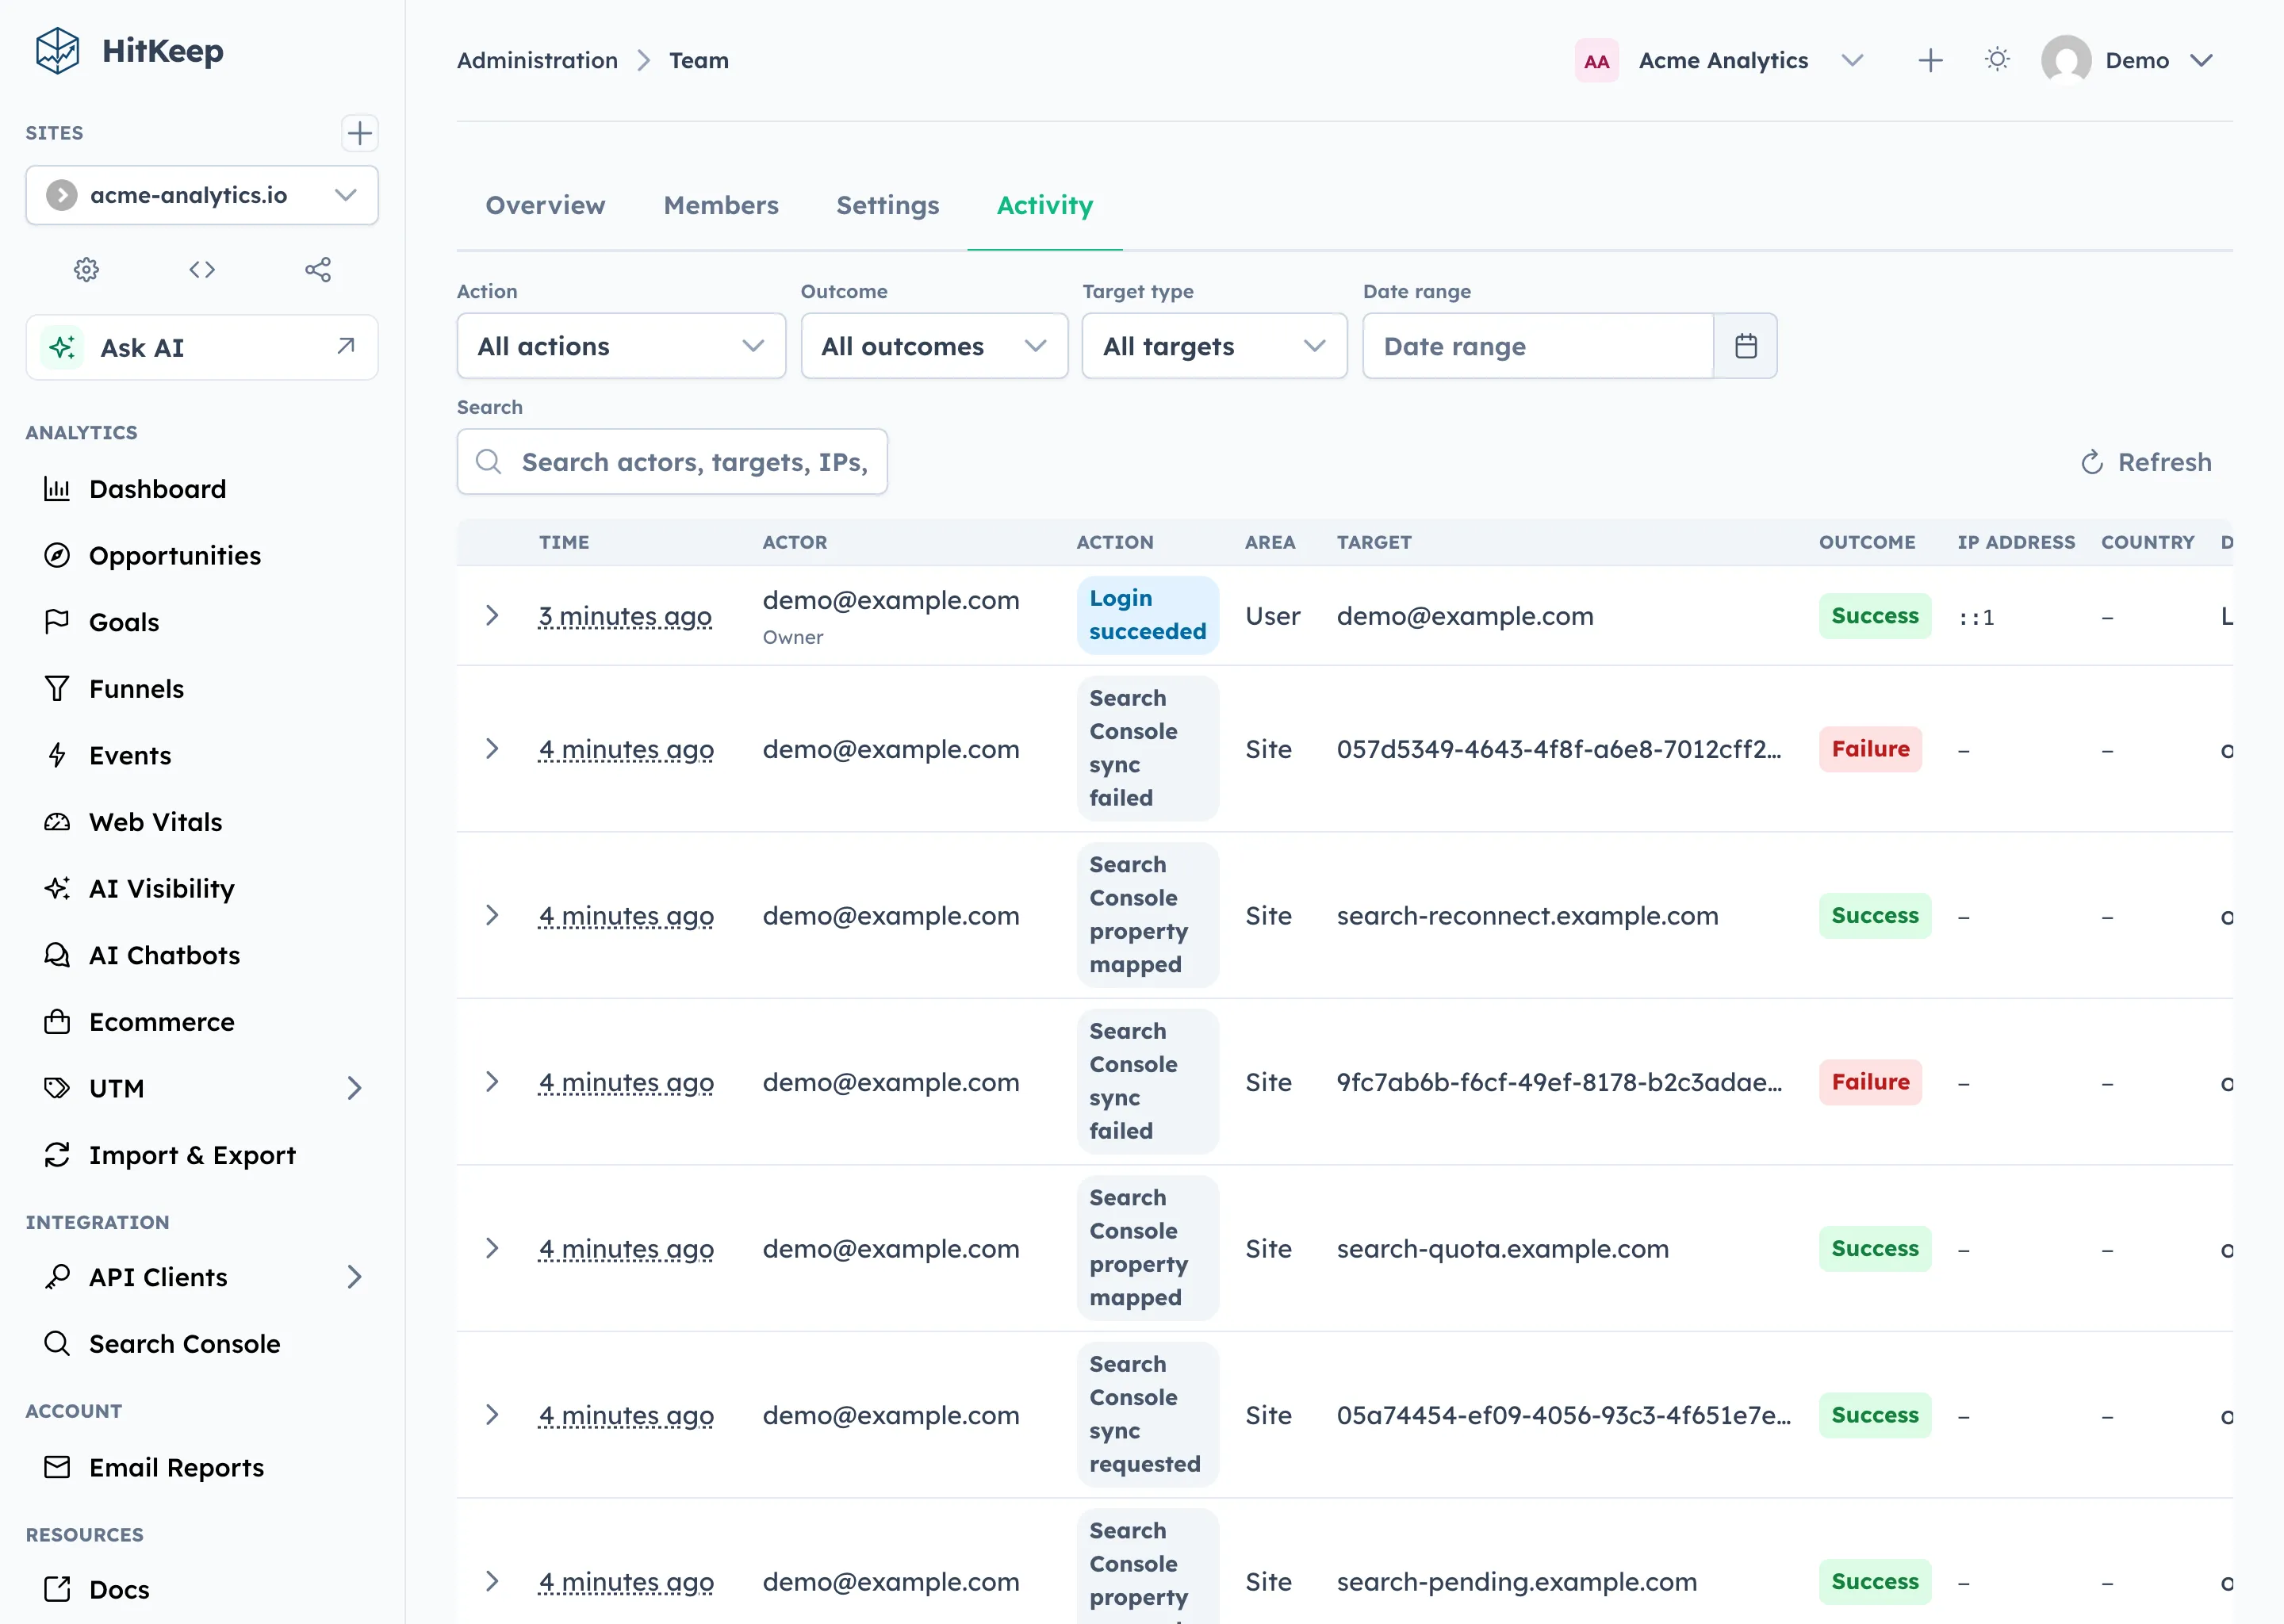The height and width of the screenshot is (1624, 2284).
Task: Click the Docs external link icon
Action: tap(57, 1589)
